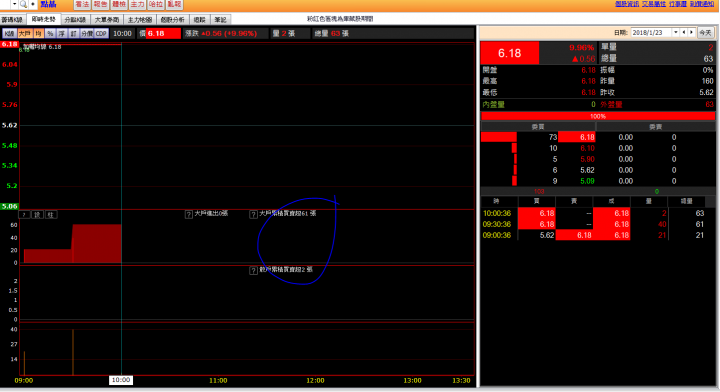Screen dimensions: 720x392
Task: Click the big red 6.18 price box
Action: (510, 53)
